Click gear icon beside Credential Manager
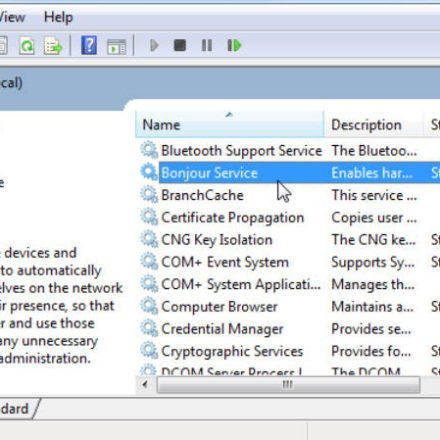440x440 pixels. [x=149, y=329]
